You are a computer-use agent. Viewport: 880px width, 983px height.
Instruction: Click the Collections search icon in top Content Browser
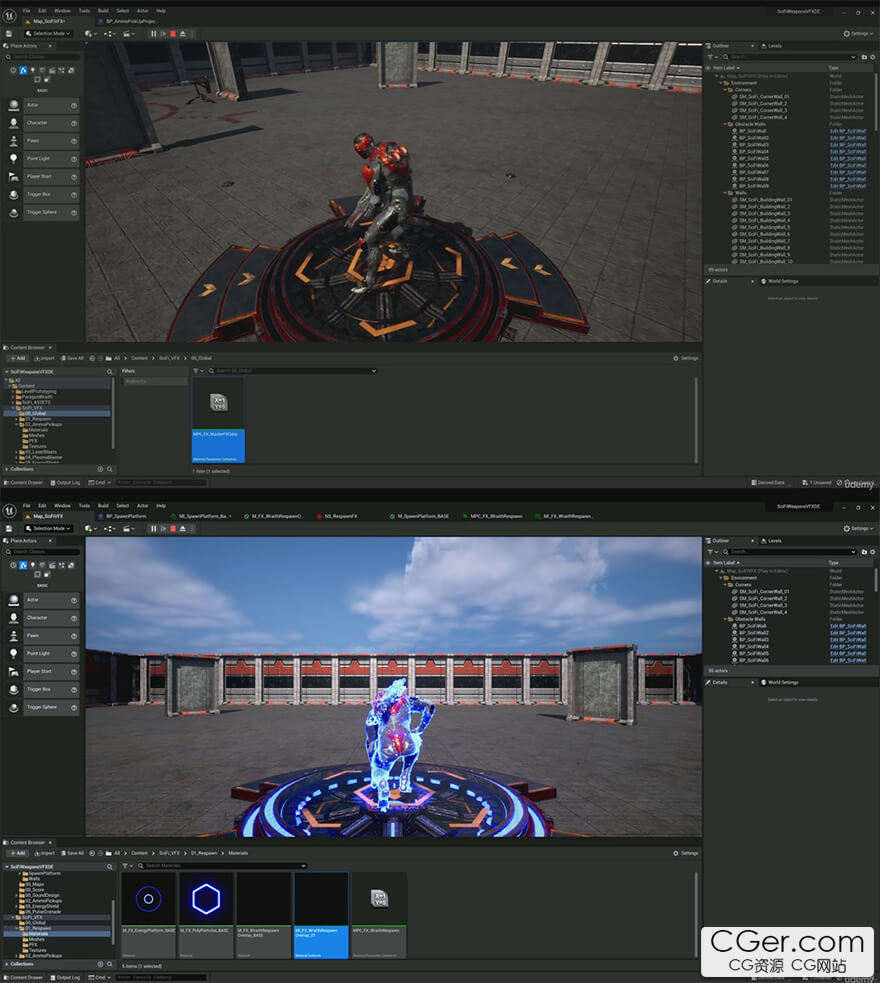pos(110,469)
